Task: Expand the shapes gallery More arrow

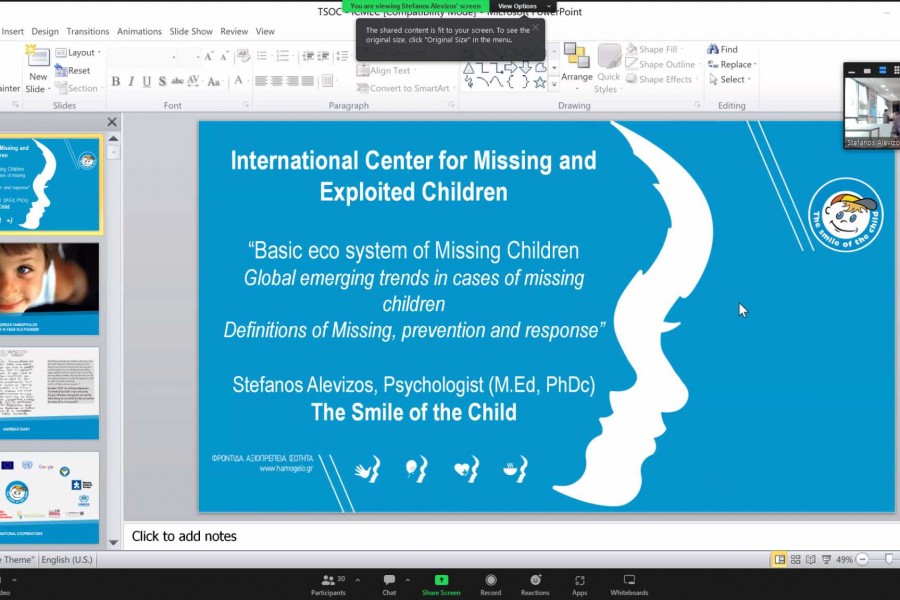Action: point(554,84)
